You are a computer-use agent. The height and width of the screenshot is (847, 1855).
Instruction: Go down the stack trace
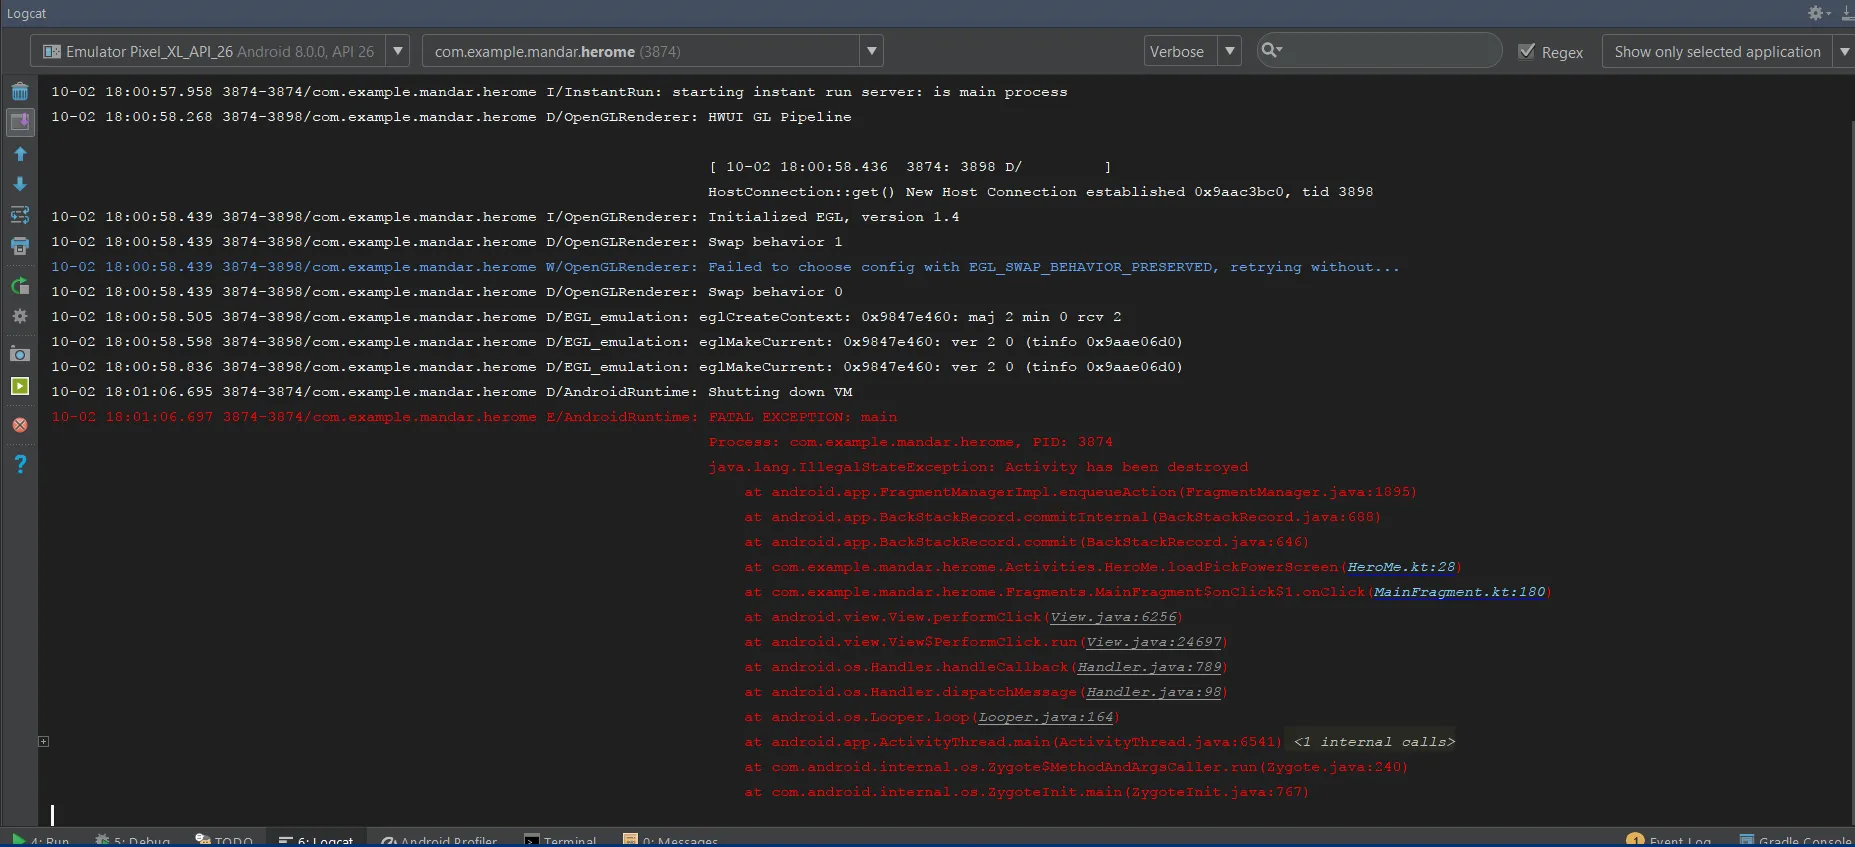click(20, 184)
